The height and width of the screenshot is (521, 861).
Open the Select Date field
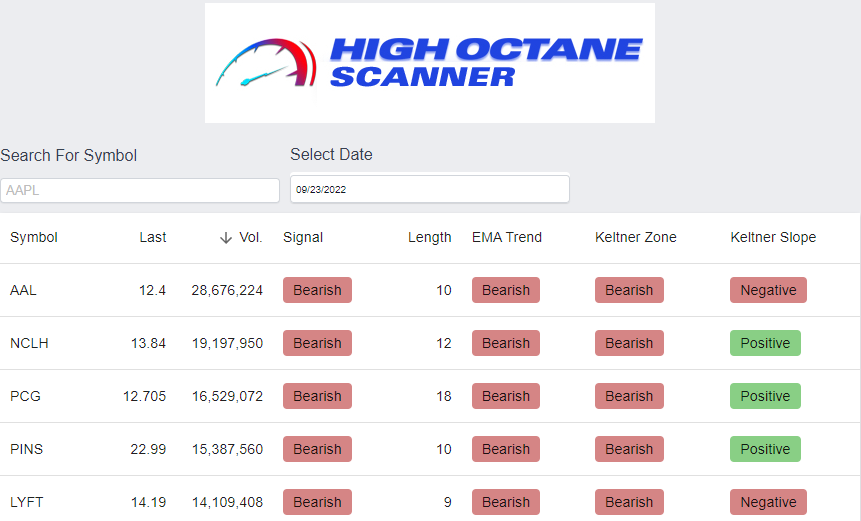[x=429, y=189]
